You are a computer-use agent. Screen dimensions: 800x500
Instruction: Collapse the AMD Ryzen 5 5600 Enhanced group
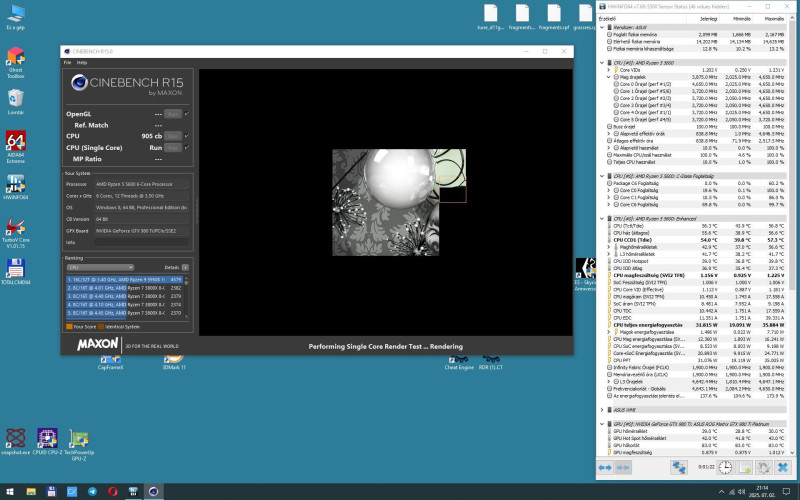coord(602,218)
